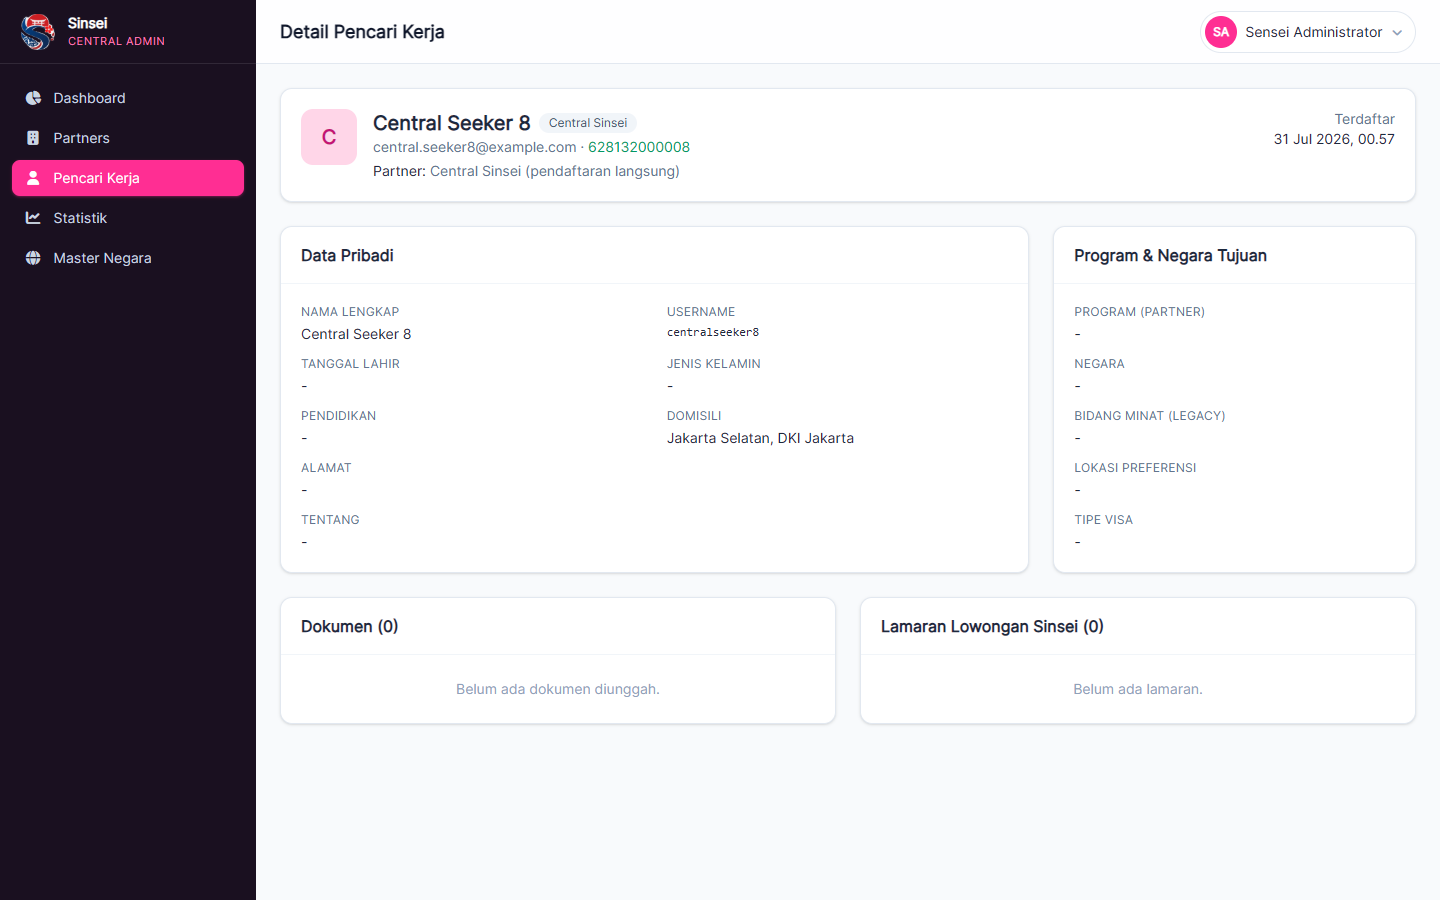Click the Belum ada lamaran message

(1138, 689)
